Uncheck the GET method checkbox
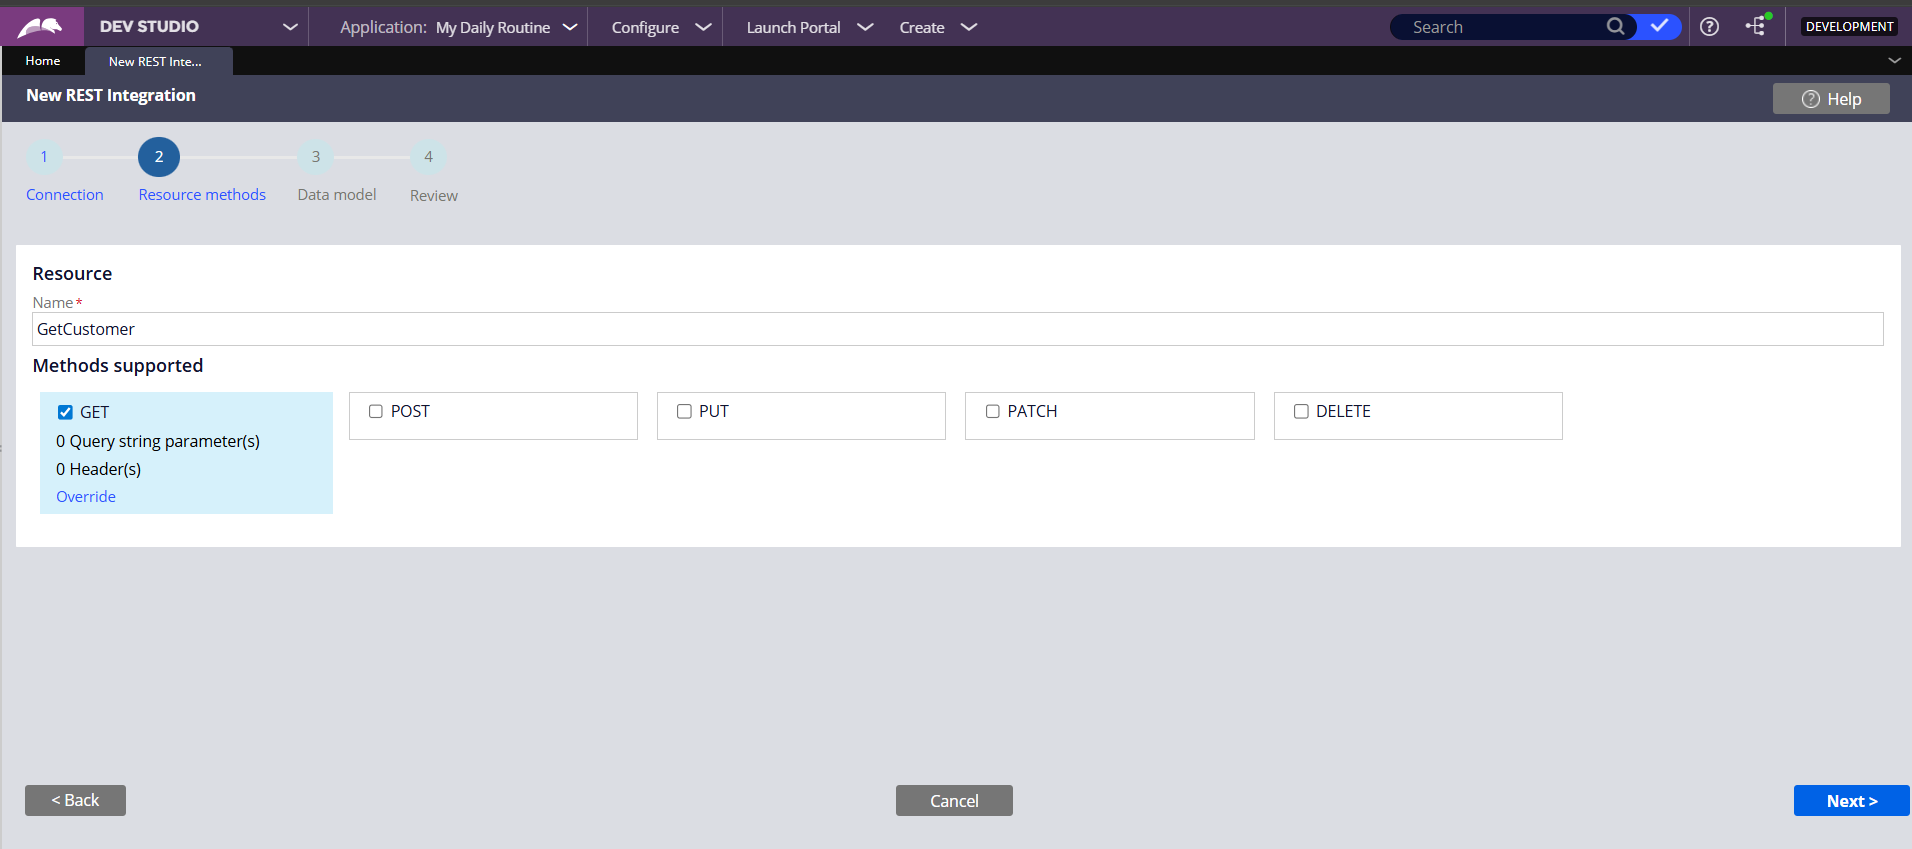This screenshot has width=1912, height=849. (x=65, y=413)
